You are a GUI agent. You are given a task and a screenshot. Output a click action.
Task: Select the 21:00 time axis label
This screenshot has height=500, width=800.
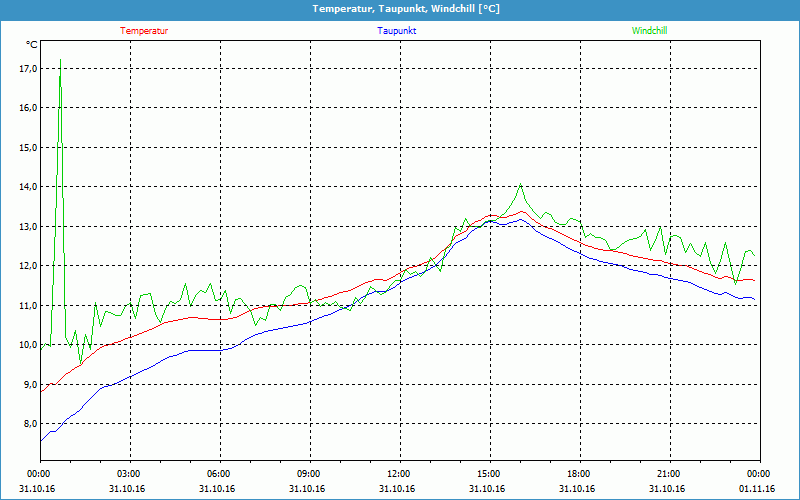[x=669, y=474]
